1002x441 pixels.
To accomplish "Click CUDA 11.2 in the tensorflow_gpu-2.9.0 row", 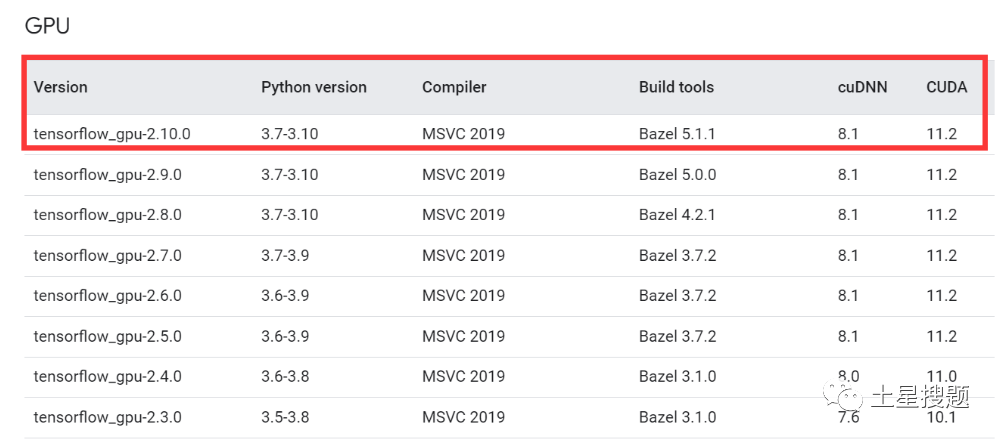I will [941, 174].
